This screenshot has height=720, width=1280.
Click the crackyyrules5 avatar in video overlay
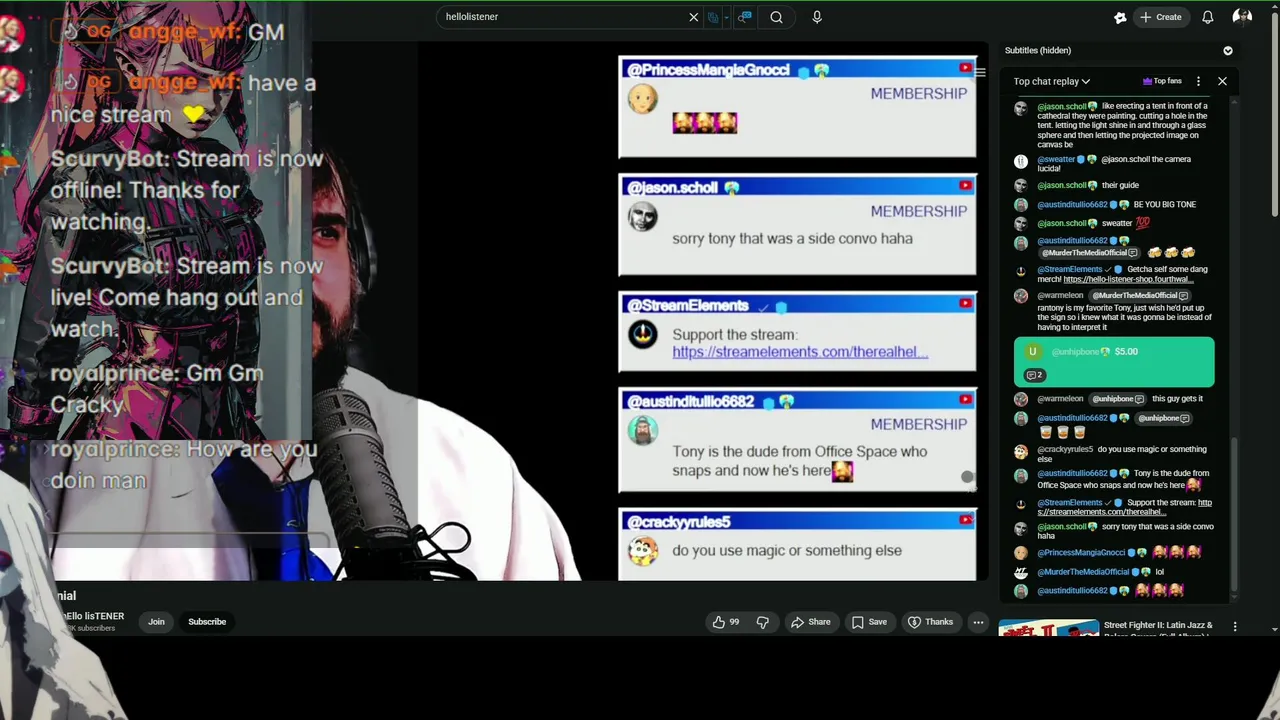[x=642, y=550]
